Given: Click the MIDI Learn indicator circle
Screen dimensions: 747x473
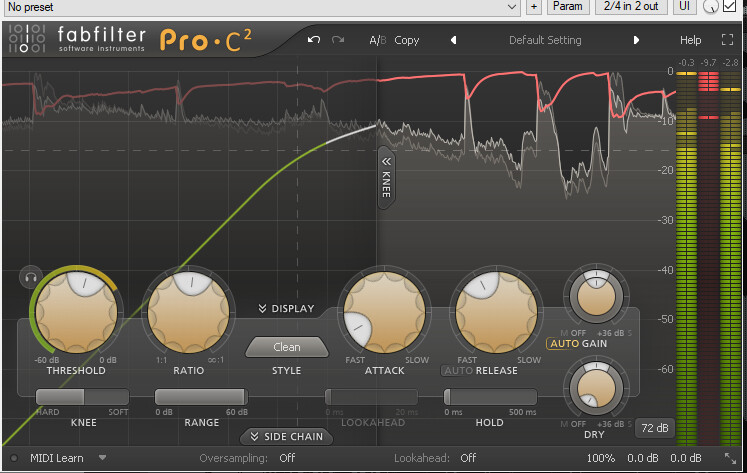Looking at the screenshot, I should [x=14, y=458].
